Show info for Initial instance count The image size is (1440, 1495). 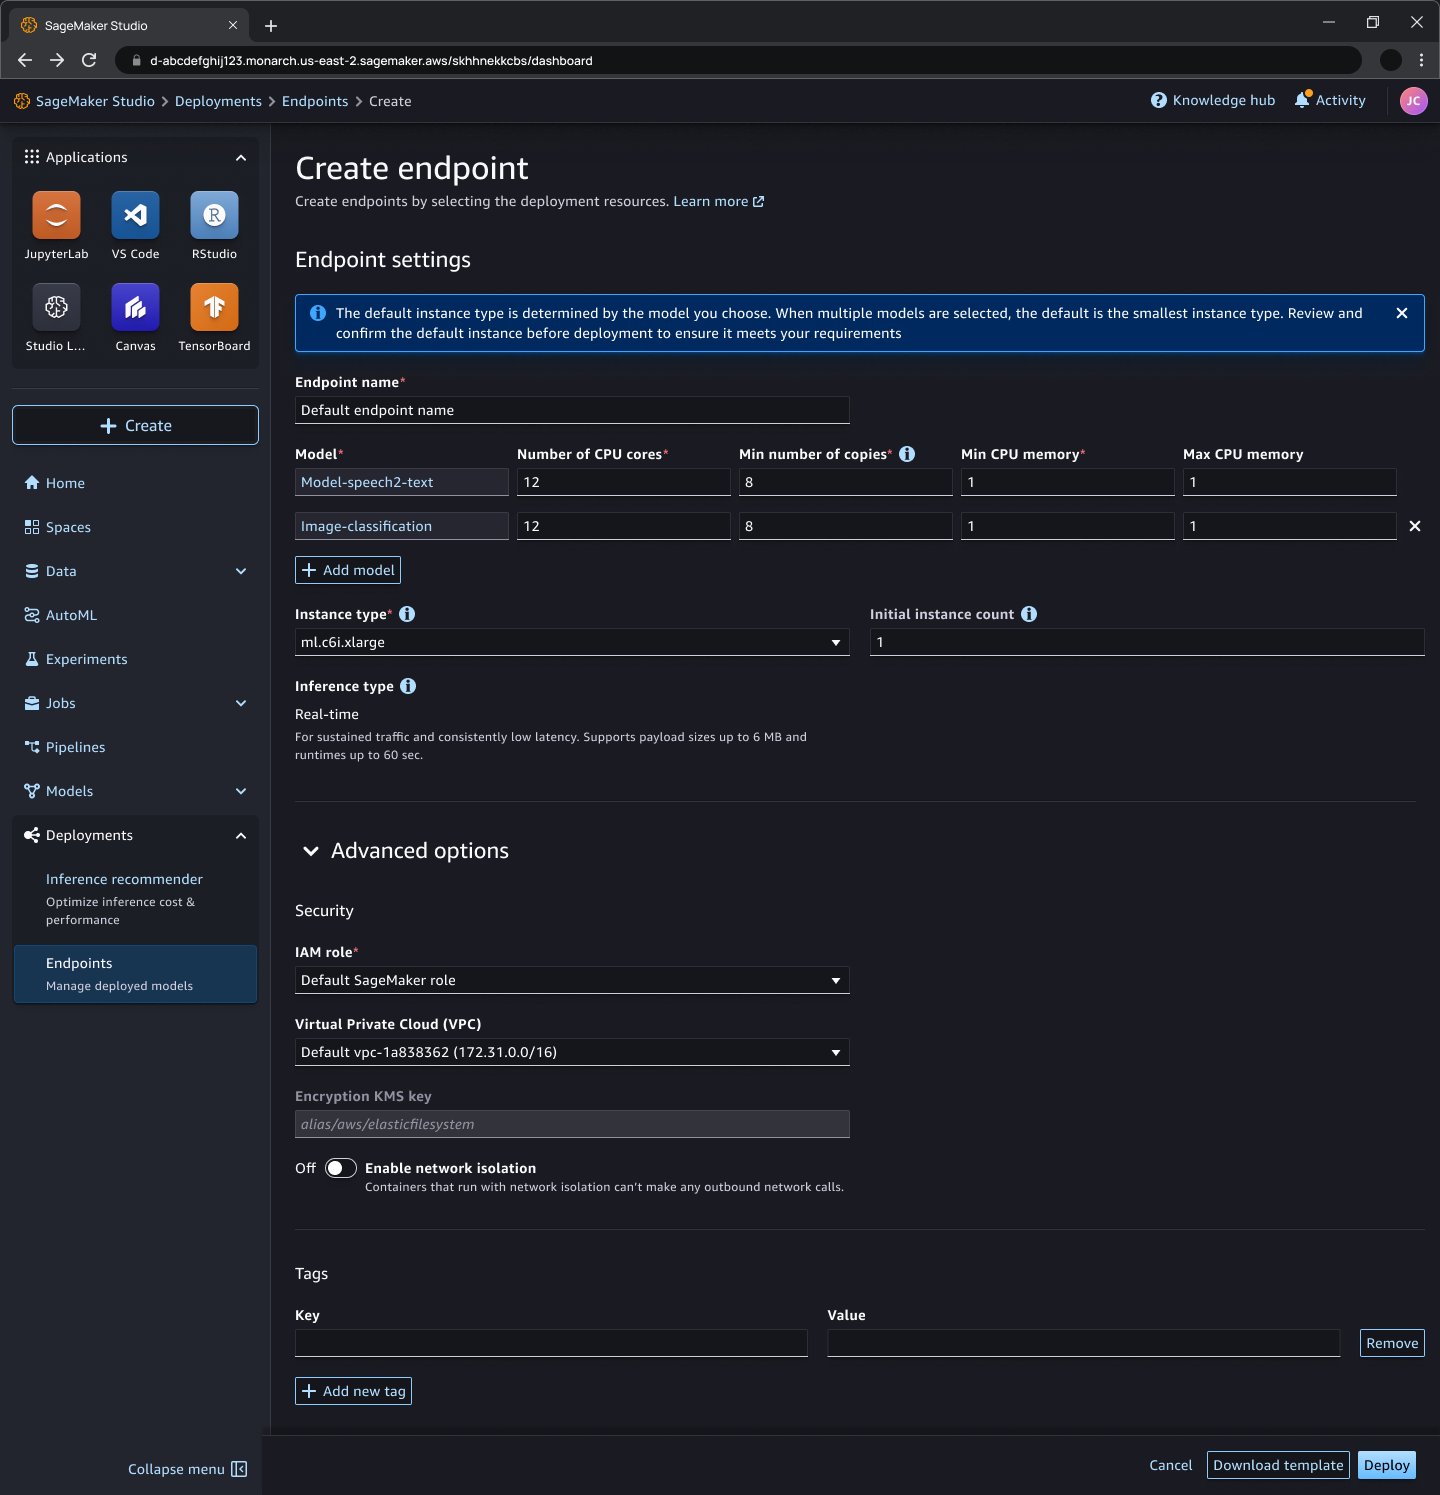tap(1029, 614)
